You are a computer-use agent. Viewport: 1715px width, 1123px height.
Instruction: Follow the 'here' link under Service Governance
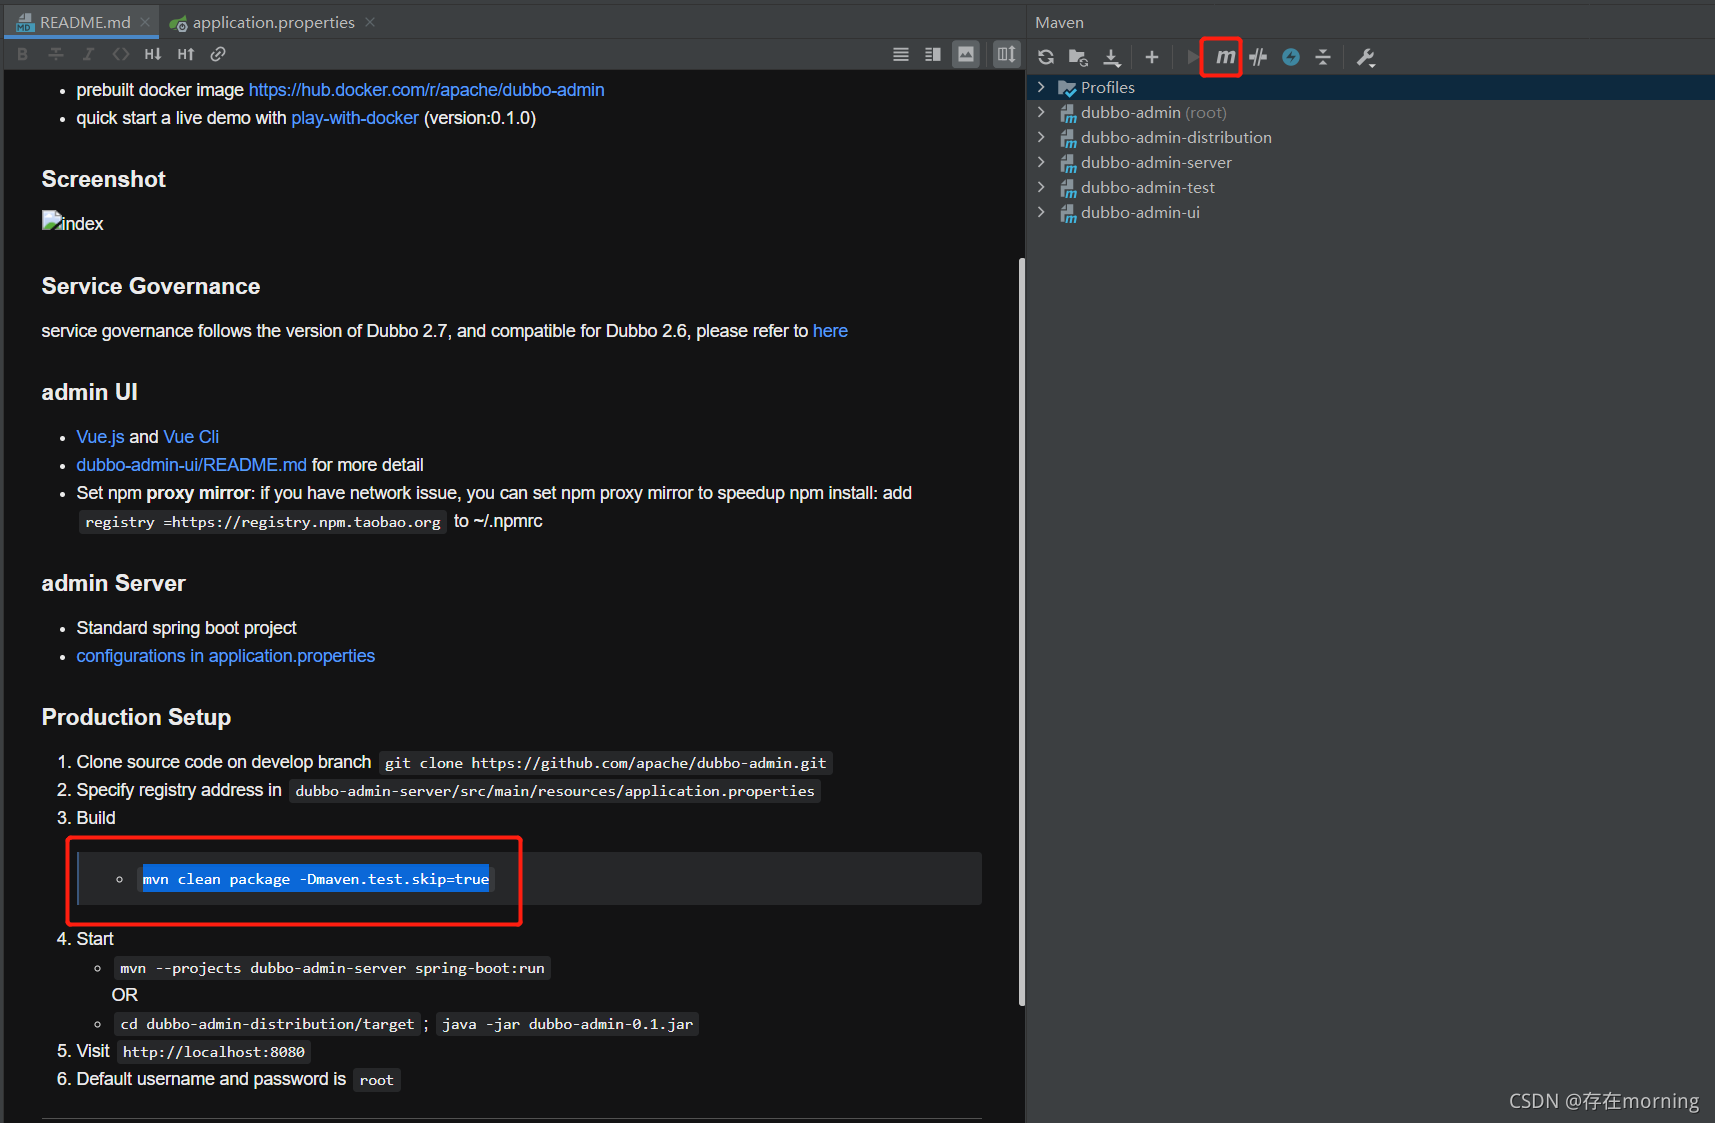[830, 331]
